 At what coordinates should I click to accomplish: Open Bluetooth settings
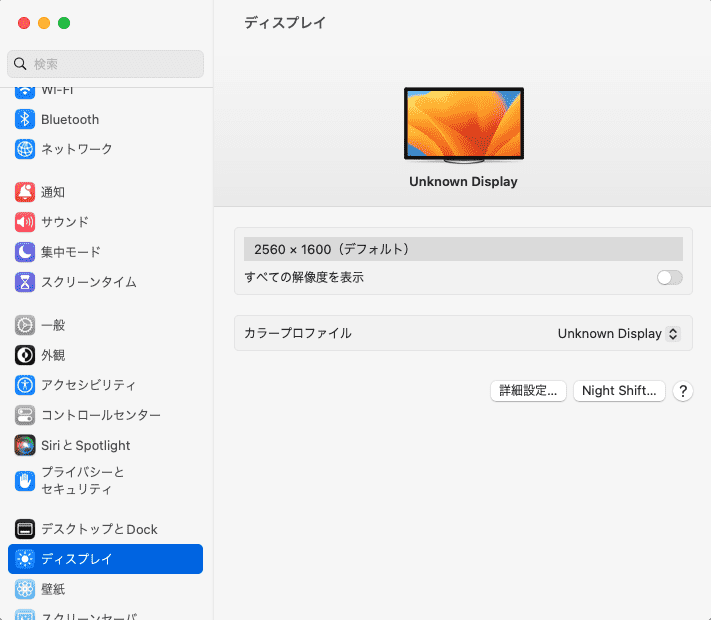click(x=105, y=119)
